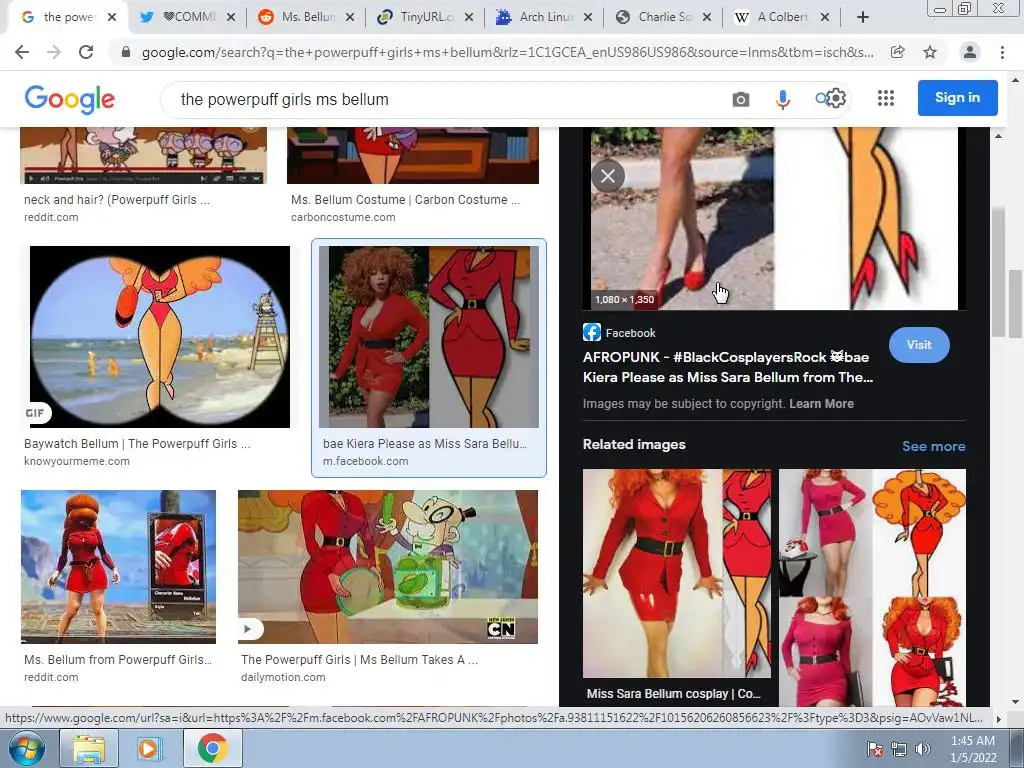Open the second related cosplay collage image

(x=872, y=588)
